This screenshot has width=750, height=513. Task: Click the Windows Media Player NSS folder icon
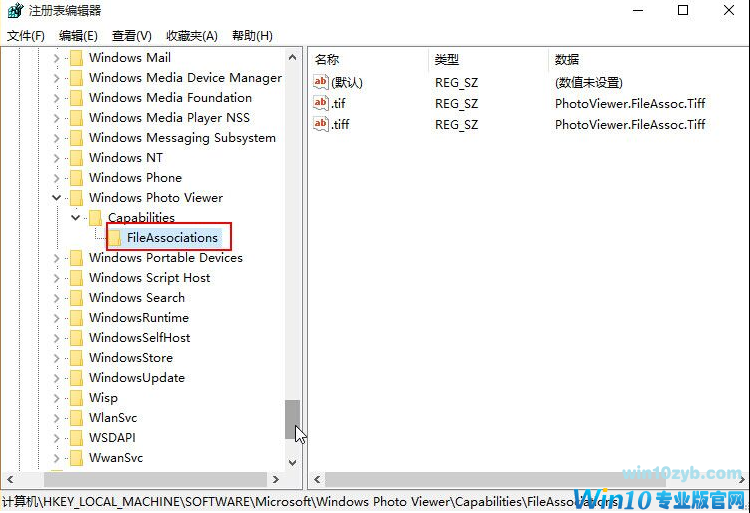click(77, 118)
